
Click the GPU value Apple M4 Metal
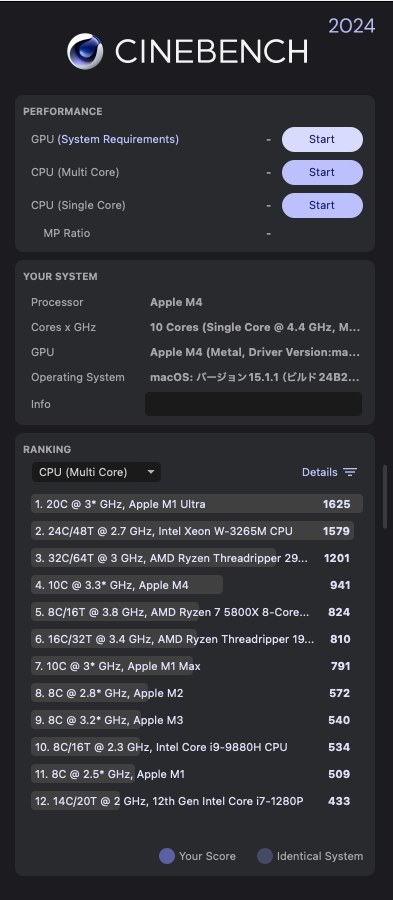tap(255, 352)
